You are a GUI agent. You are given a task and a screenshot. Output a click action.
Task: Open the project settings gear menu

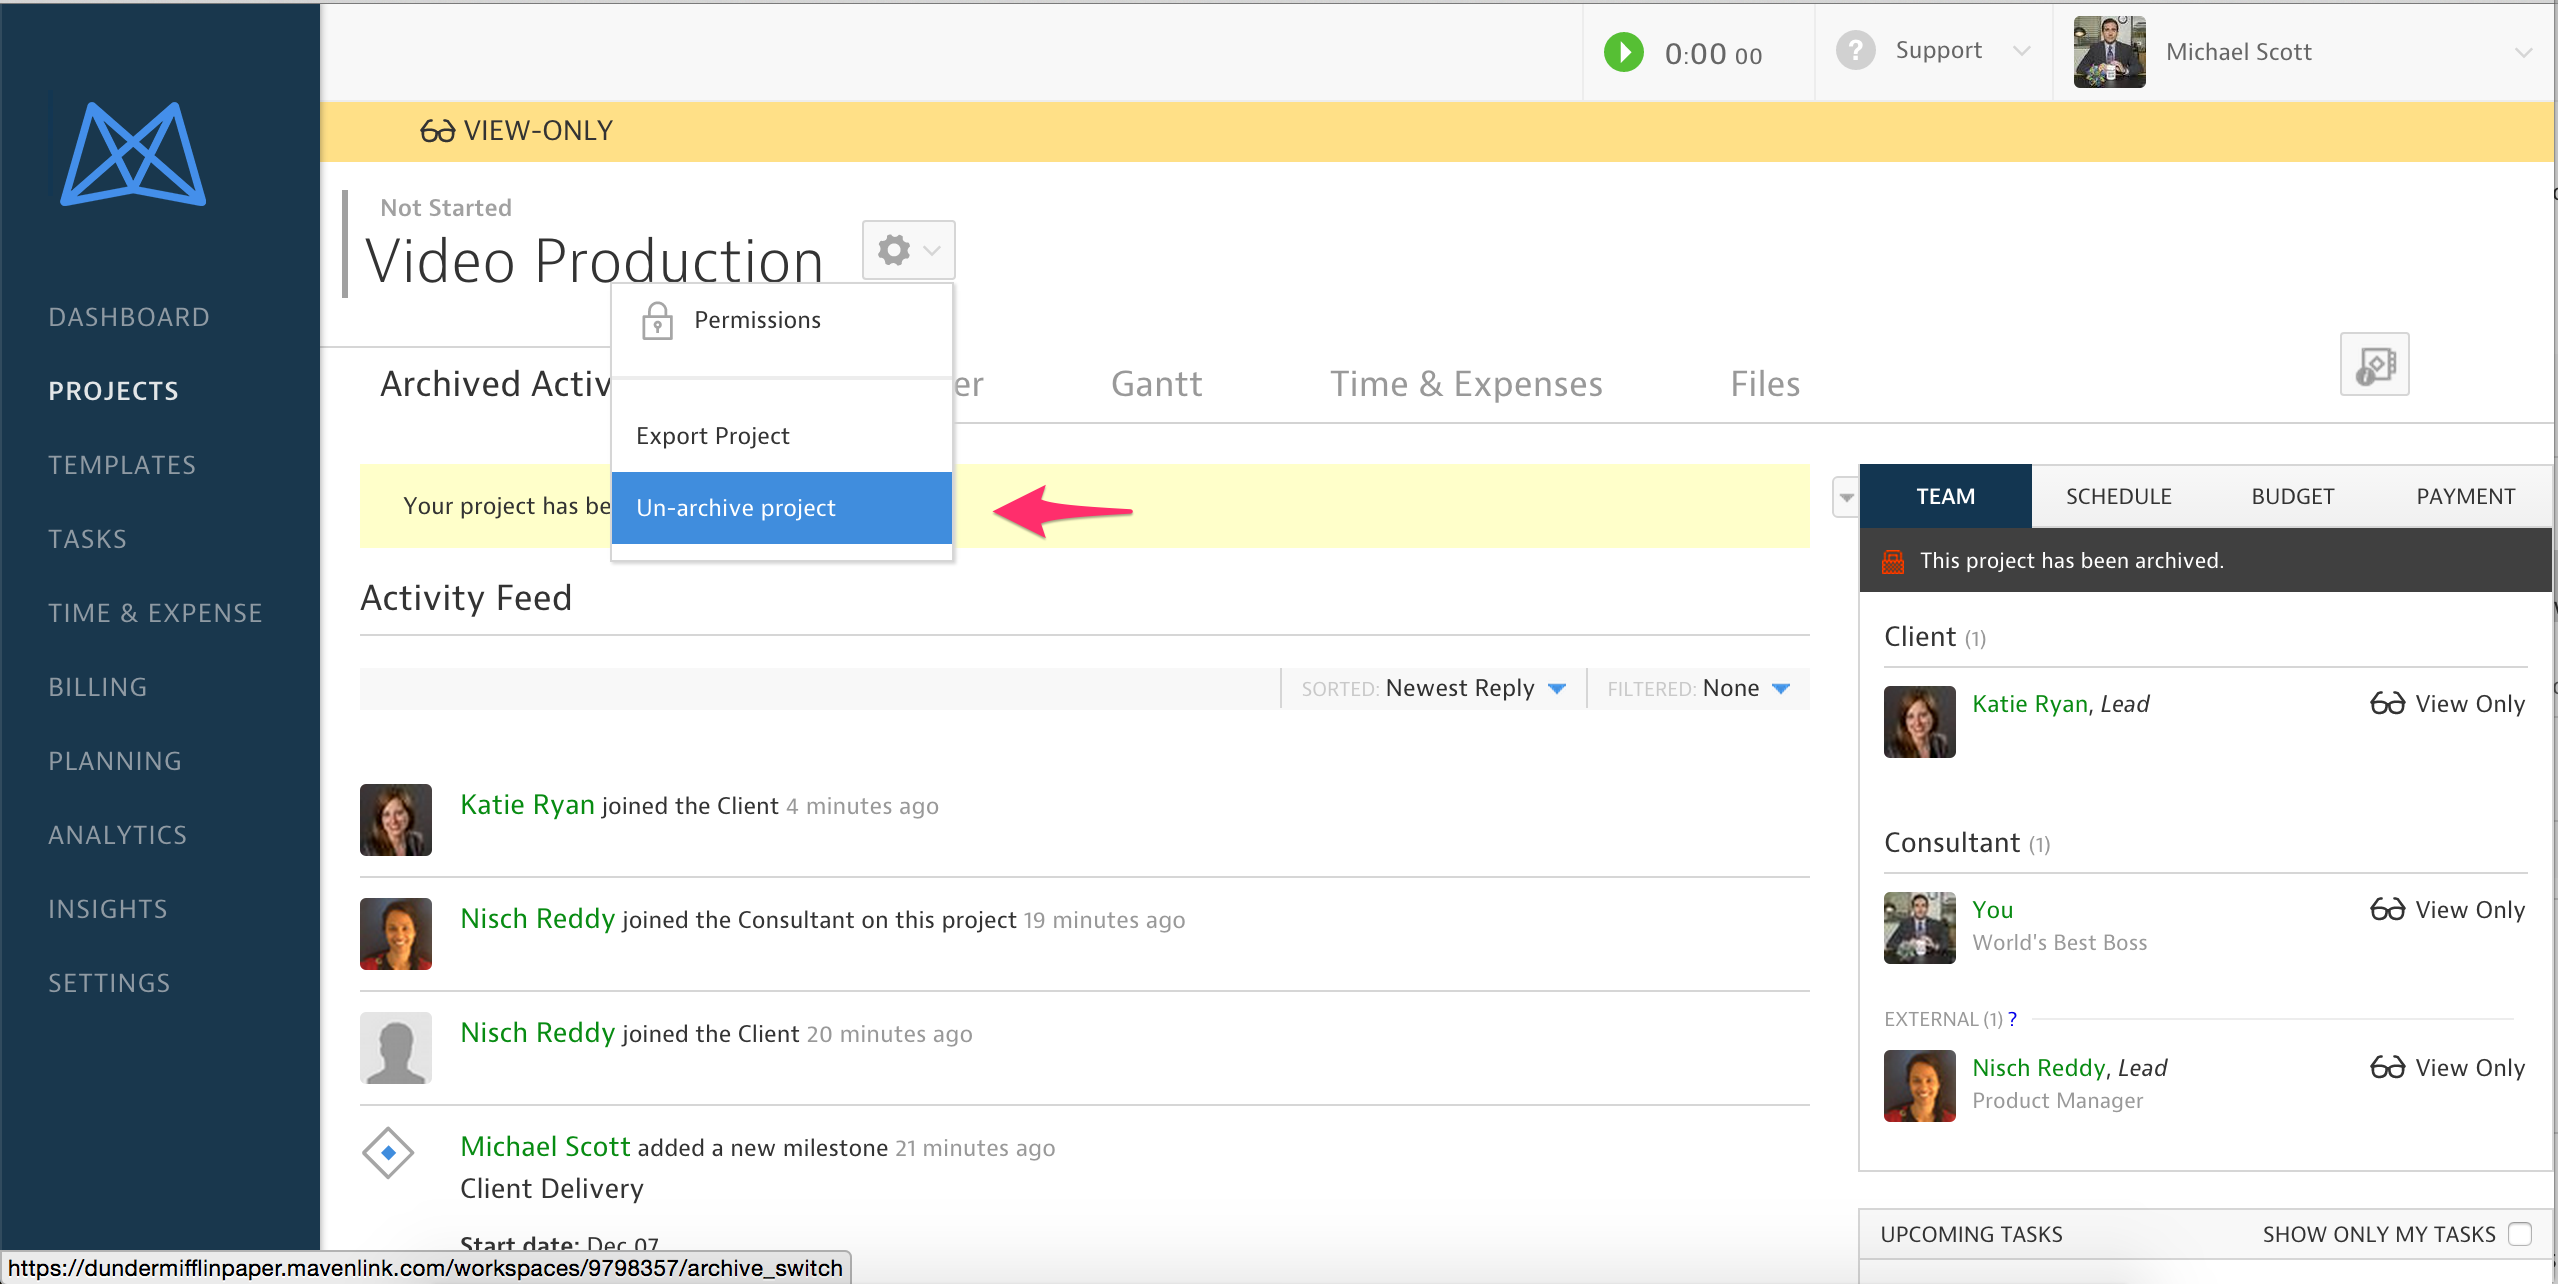[x=907, y=250]
